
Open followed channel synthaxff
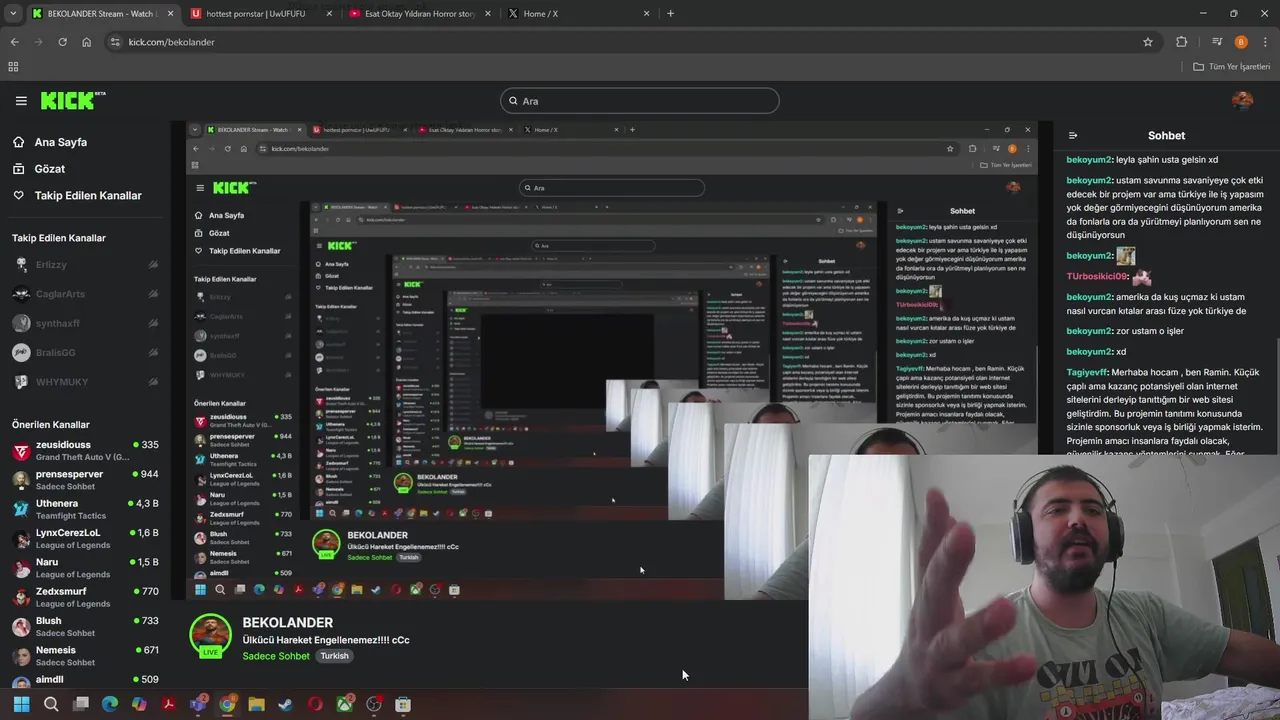(85, 323)
